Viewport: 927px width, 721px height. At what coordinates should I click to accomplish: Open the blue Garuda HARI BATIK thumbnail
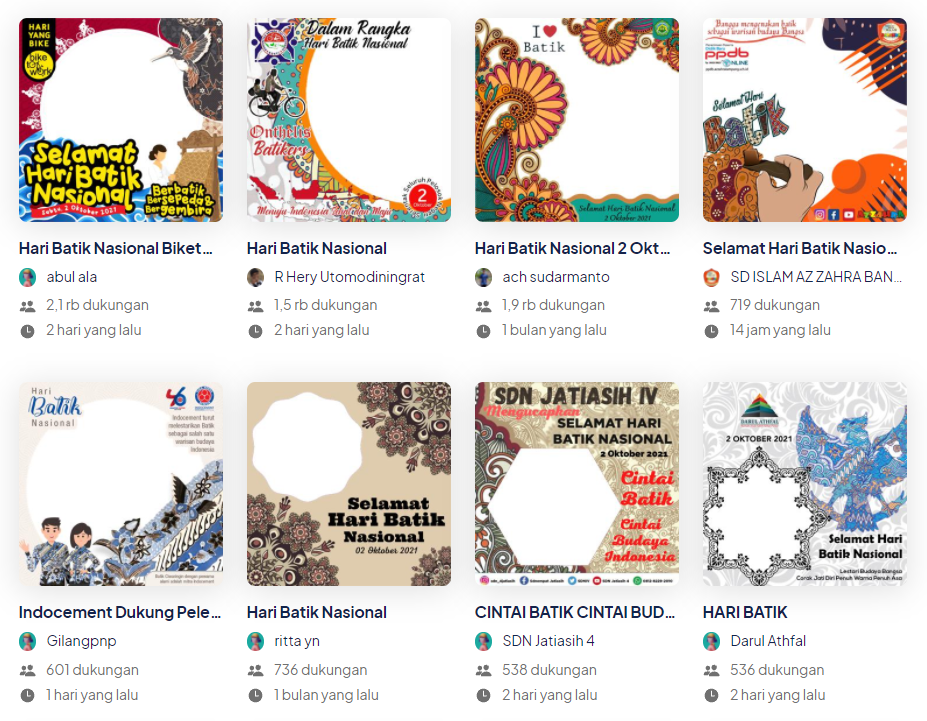[x=805, y=484]
